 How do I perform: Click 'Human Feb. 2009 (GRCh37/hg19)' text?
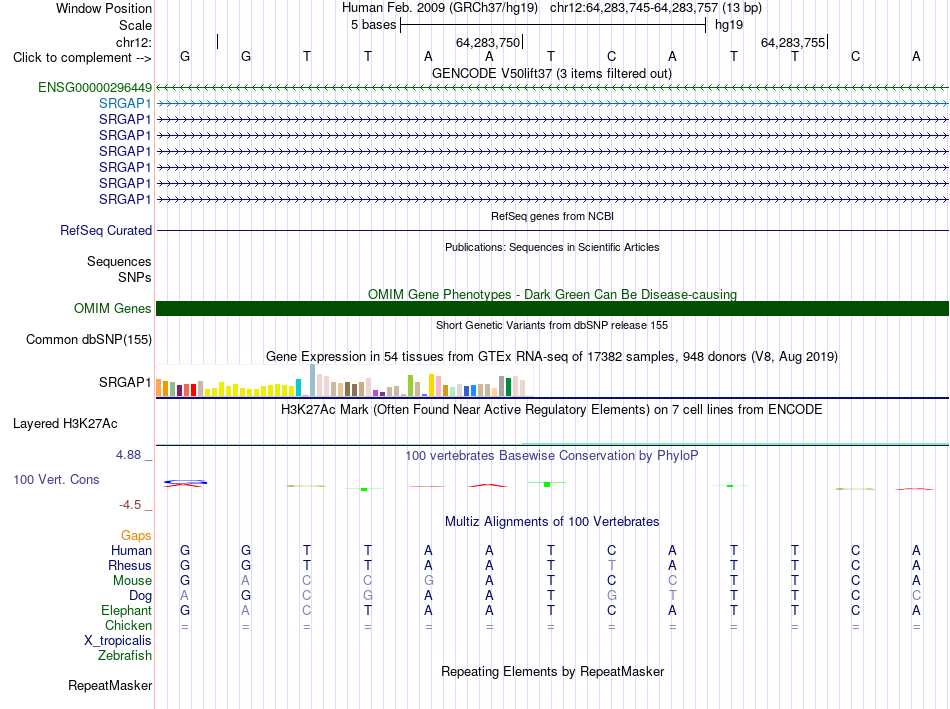click(440, 8)
